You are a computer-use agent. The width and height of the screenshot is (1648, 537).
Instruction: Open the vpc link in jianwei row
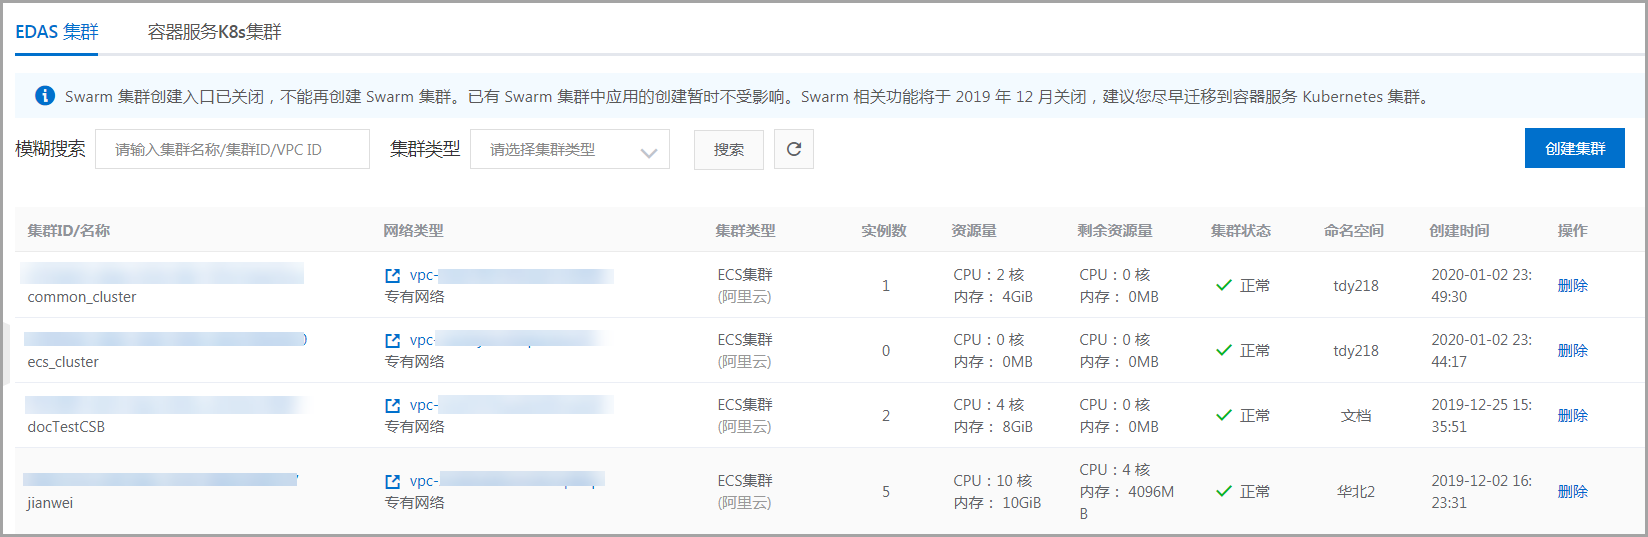(x=507, y=481)
